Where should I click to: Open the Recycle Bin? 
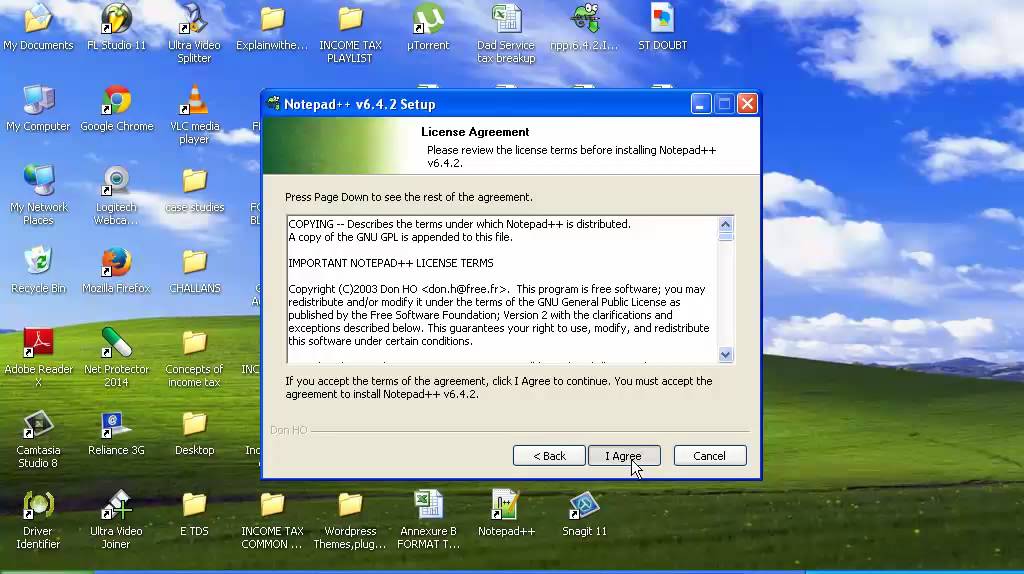38,269
